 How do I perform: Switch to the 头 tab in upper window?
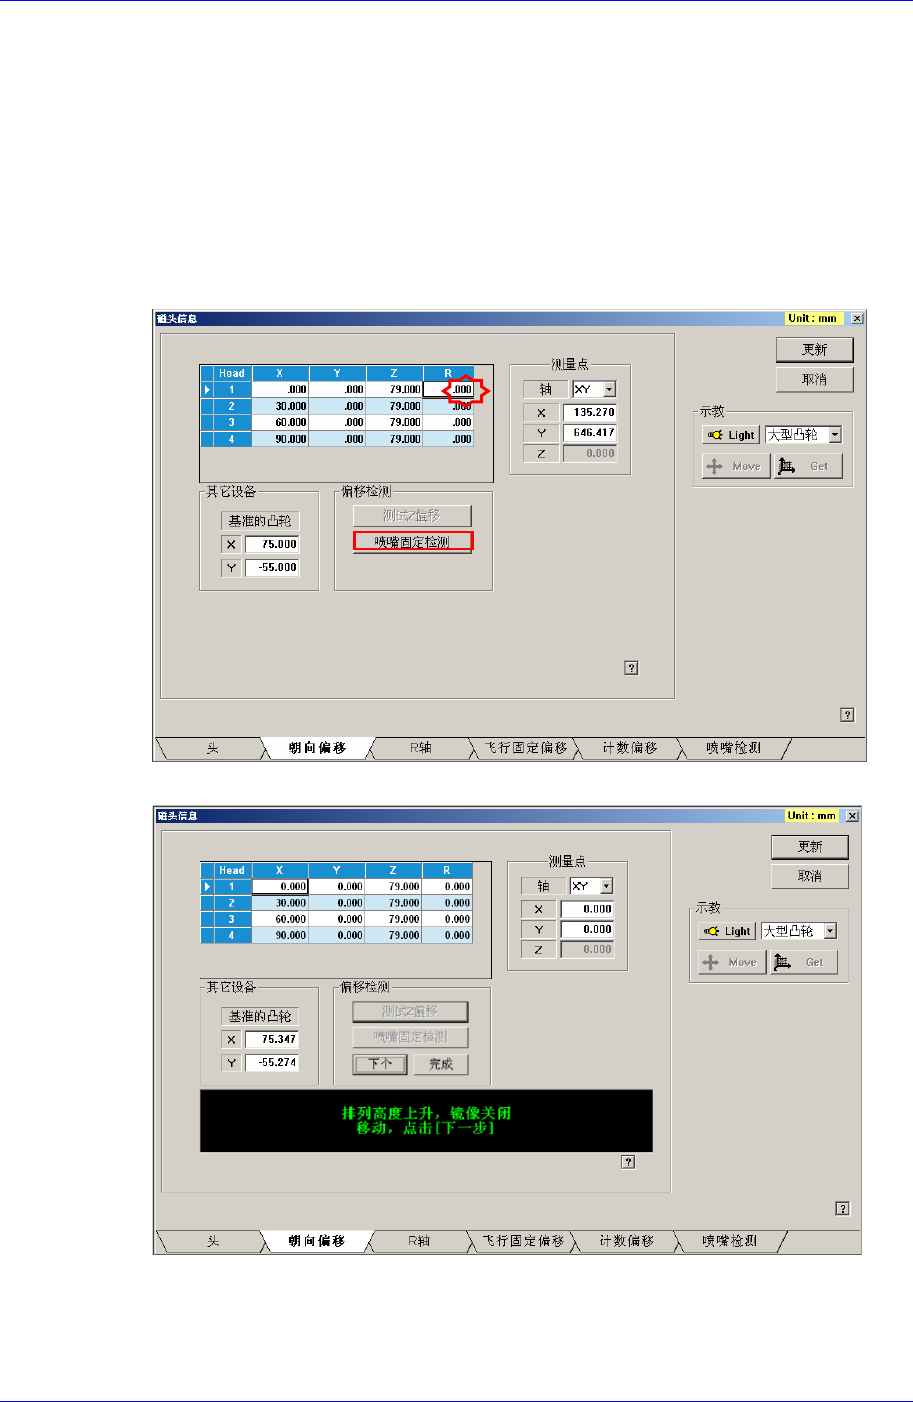click(212, 748)
